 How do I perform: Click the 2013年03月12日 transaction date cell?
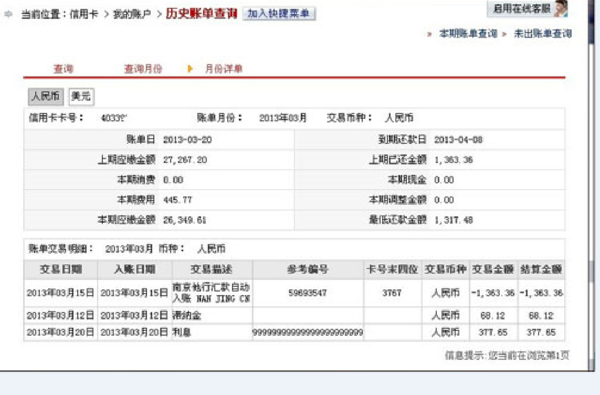click(x=60, y=315)
